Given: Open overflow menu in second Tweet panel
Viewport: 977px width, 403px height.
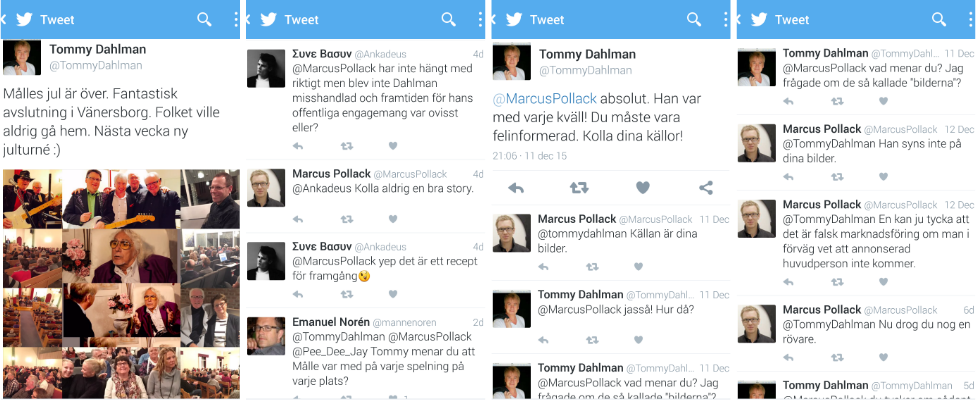Looking at the screenshot, I should click(482, 19).
